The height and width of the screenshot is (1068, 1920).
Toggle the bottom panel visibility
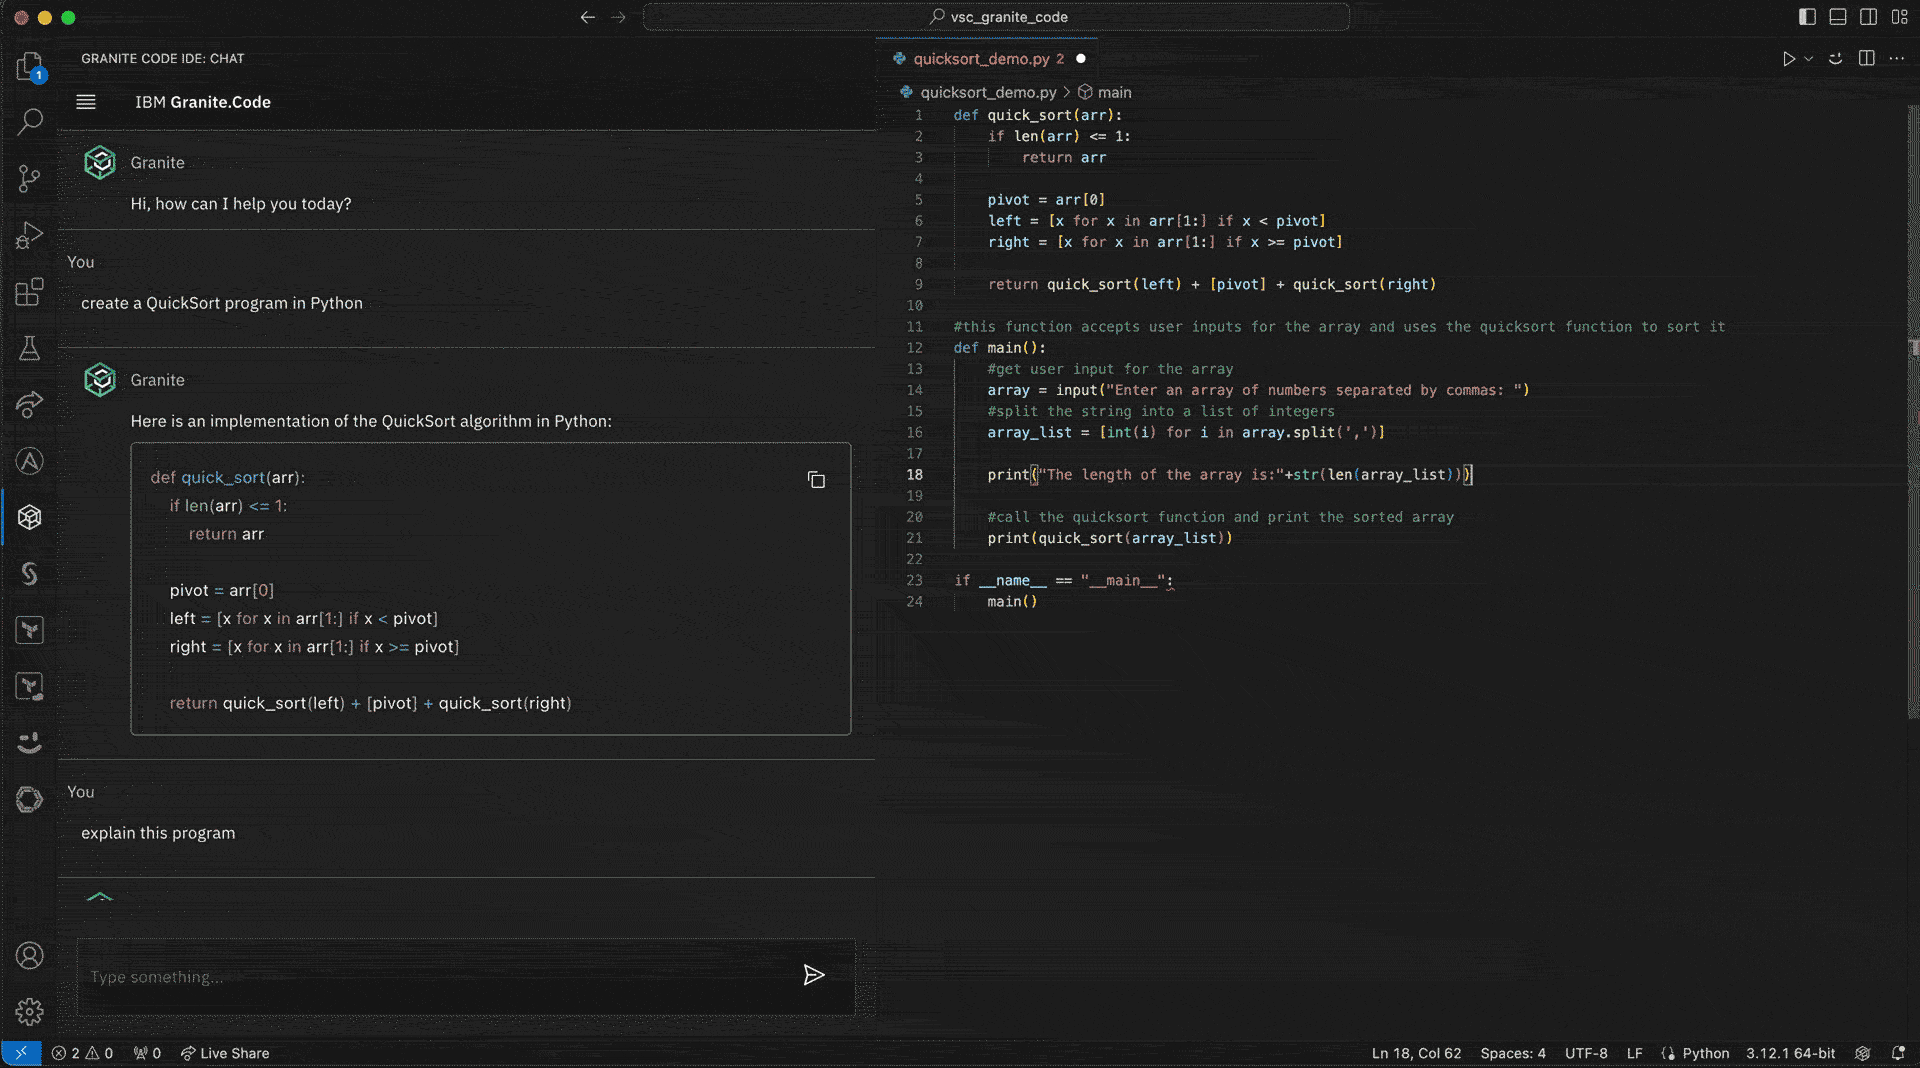click(x=1838, y=17)
